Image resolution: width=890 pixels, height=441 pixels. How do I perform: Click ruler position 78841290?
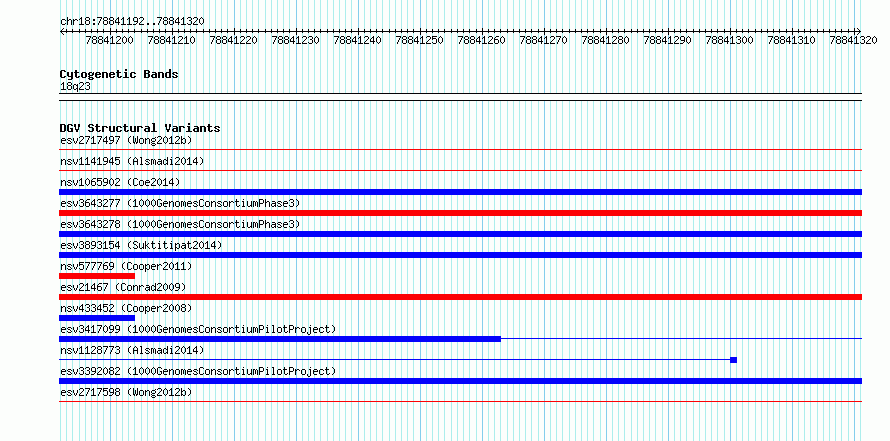pos(668,40)
